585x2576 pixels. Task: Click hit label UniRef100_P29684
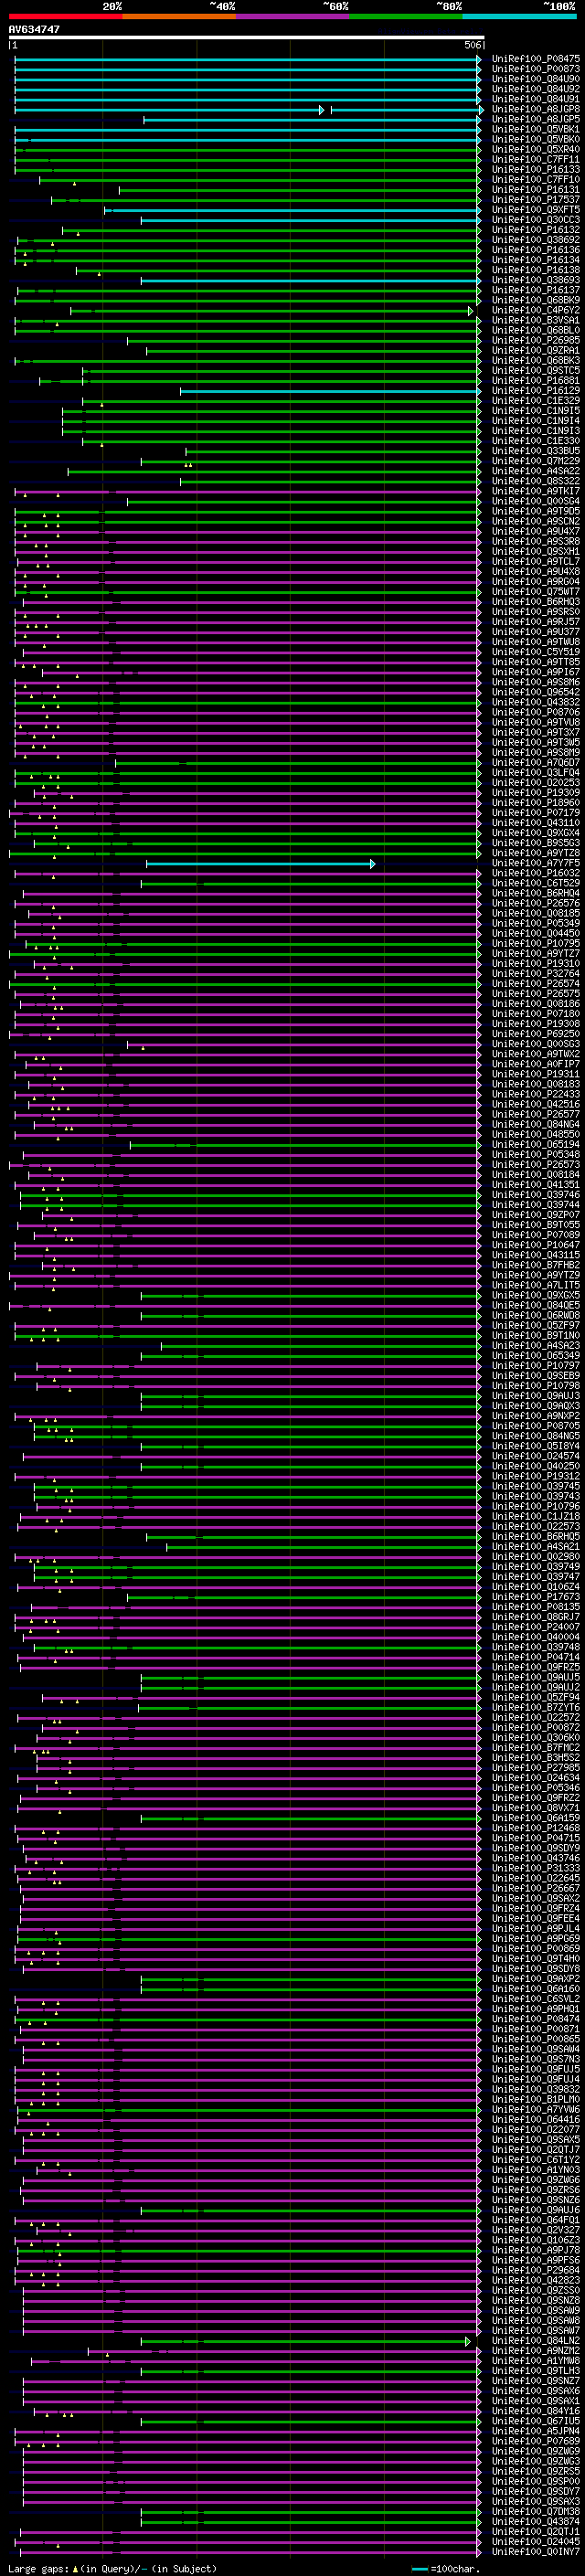click(x=536, y=2270)
